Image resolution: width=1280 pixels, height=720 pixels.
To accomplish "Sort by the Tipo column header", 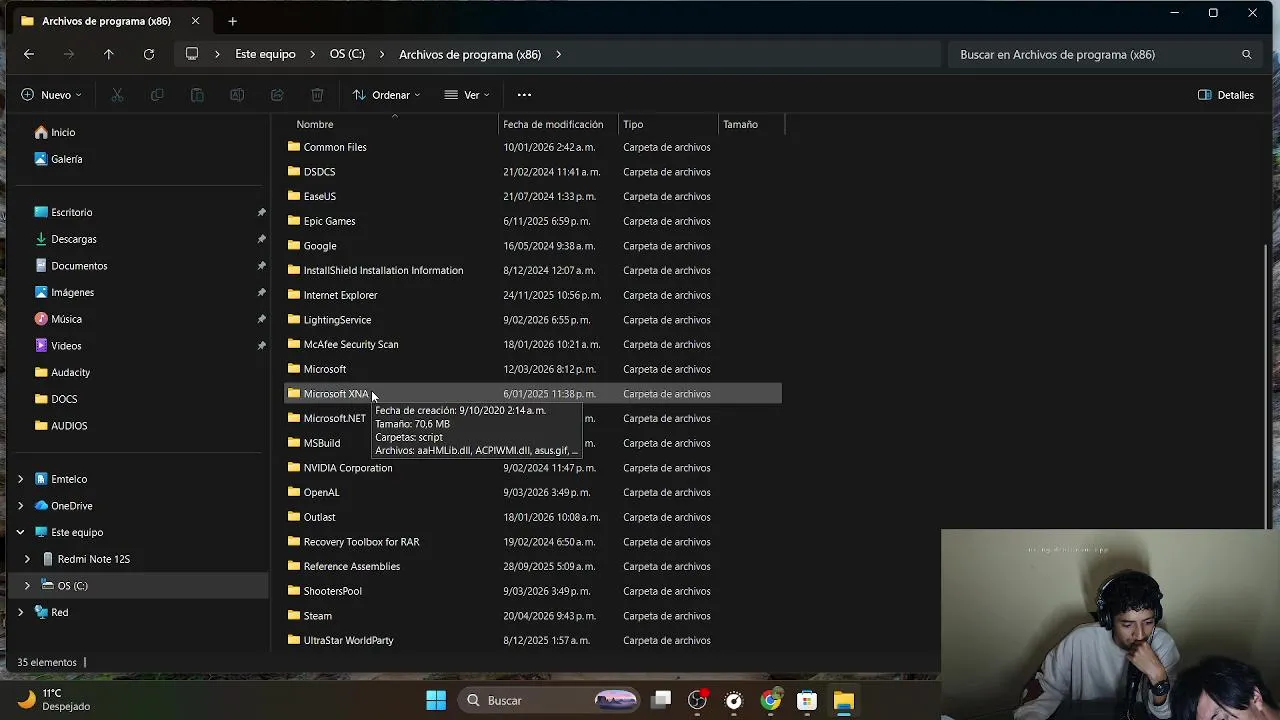I will 633,124.
